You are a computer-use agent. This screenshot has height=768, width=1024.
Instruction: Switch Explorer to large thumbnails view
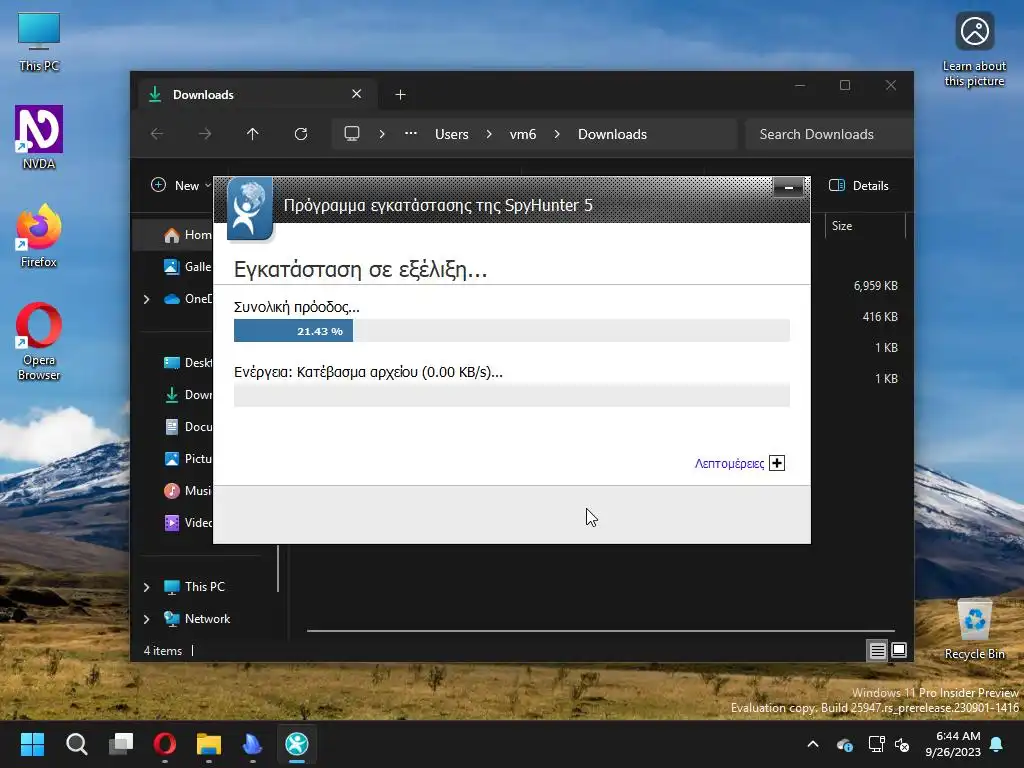tap(899, 650)
